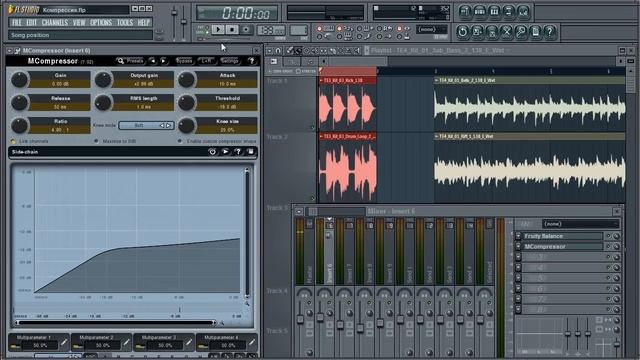Open empty effect slot 3 menu arrow
The image size is (640, 360).
(x=518, y=257)
